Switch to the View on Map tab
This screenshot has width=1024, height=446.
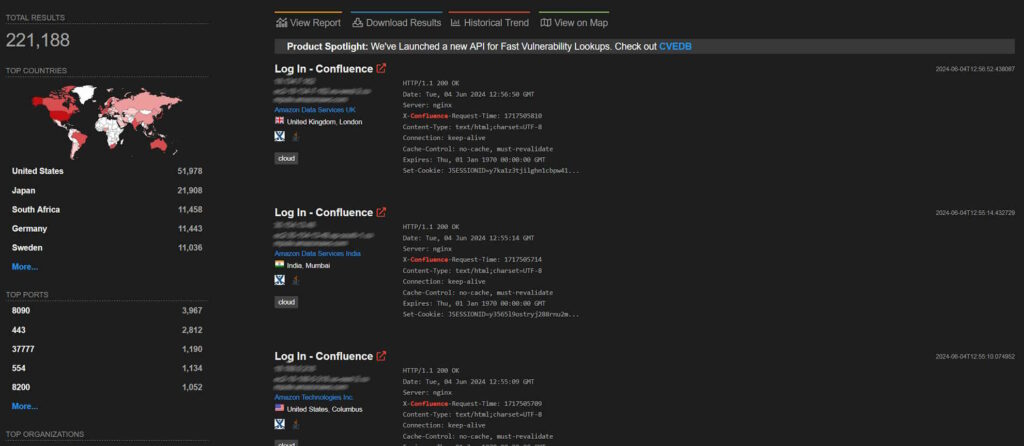574,23
